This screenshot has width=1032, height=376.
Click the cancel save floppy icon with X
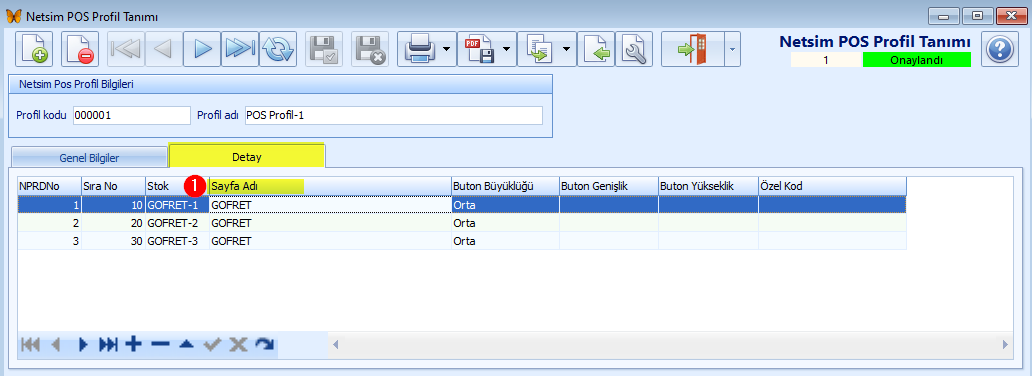point(370,49)
